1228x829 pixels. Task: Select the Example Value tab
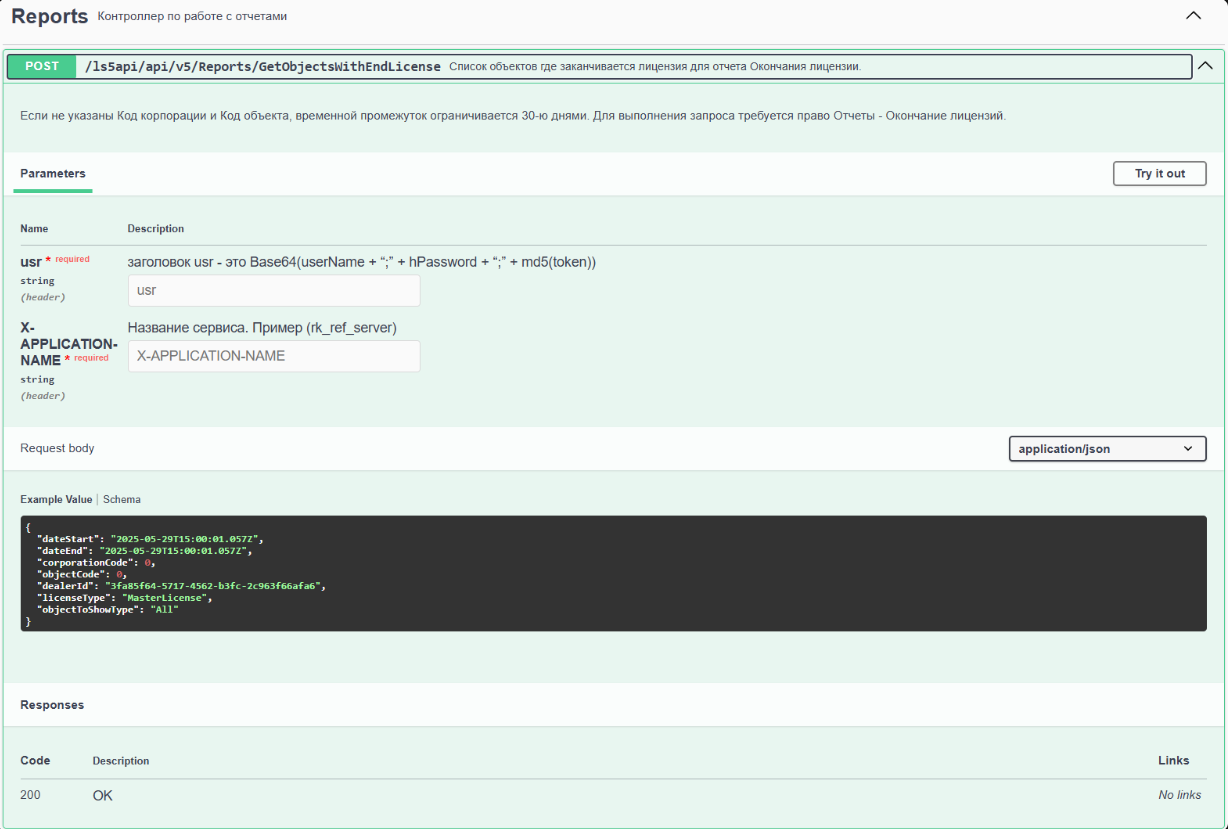[56, 499]
